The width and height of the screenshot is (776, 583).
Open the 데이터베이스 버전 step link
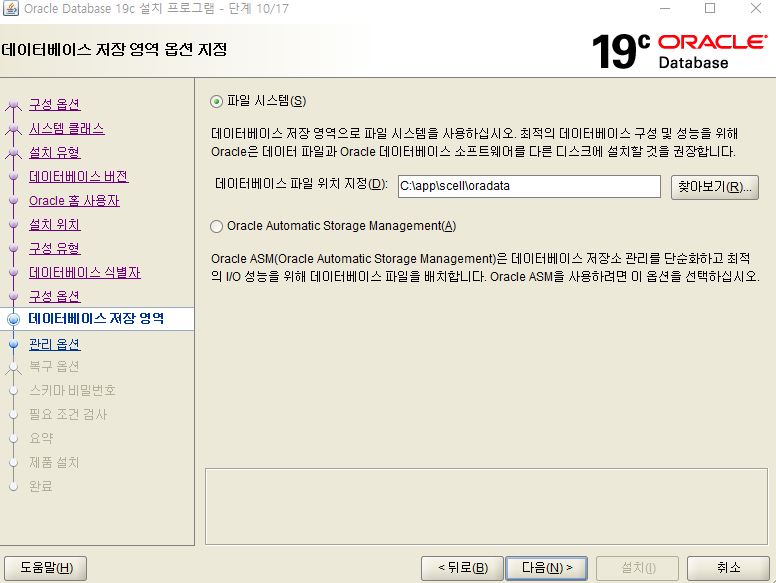(x=79, y=176)
